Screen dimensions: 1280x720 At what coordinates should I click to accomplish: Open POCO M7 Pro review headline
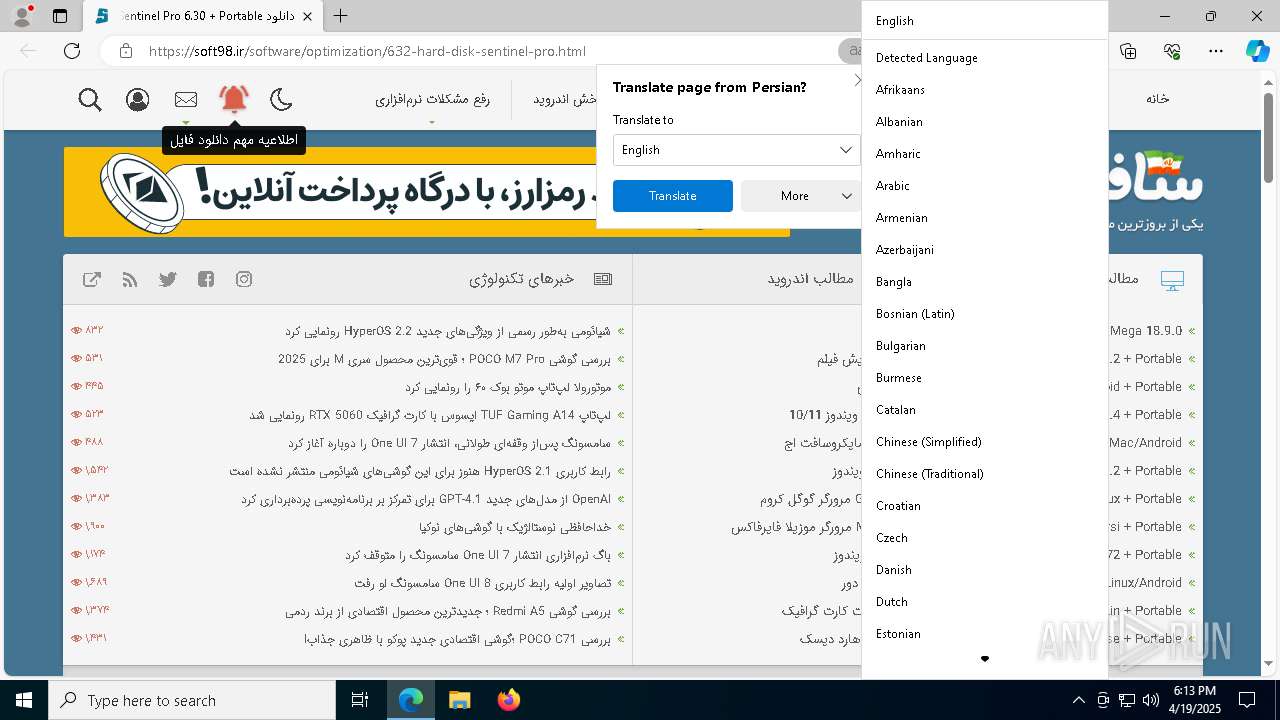point(444,359)
